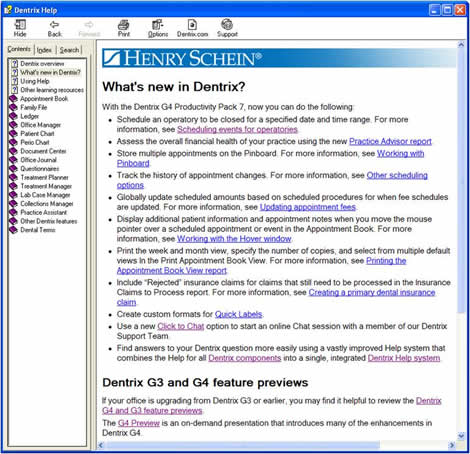Follow the Updating appointment fees link
Screen dimensions: 470x454
click(x=308, y=207)
